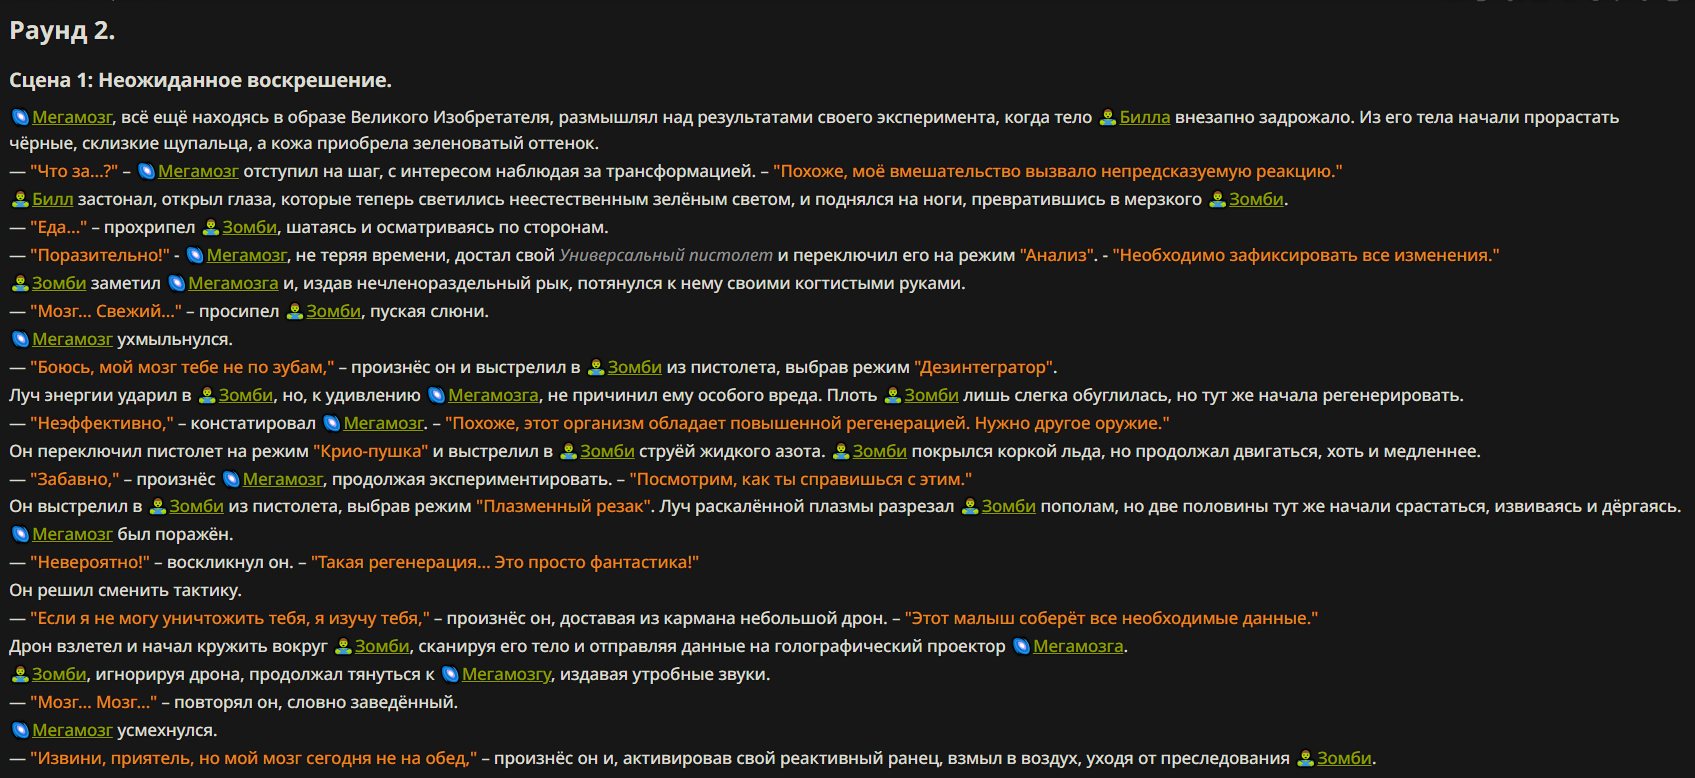Open Зомби link after "Он выстрелил в"
The height and width of the screenshot is (778, 1695).
(196, 506)
